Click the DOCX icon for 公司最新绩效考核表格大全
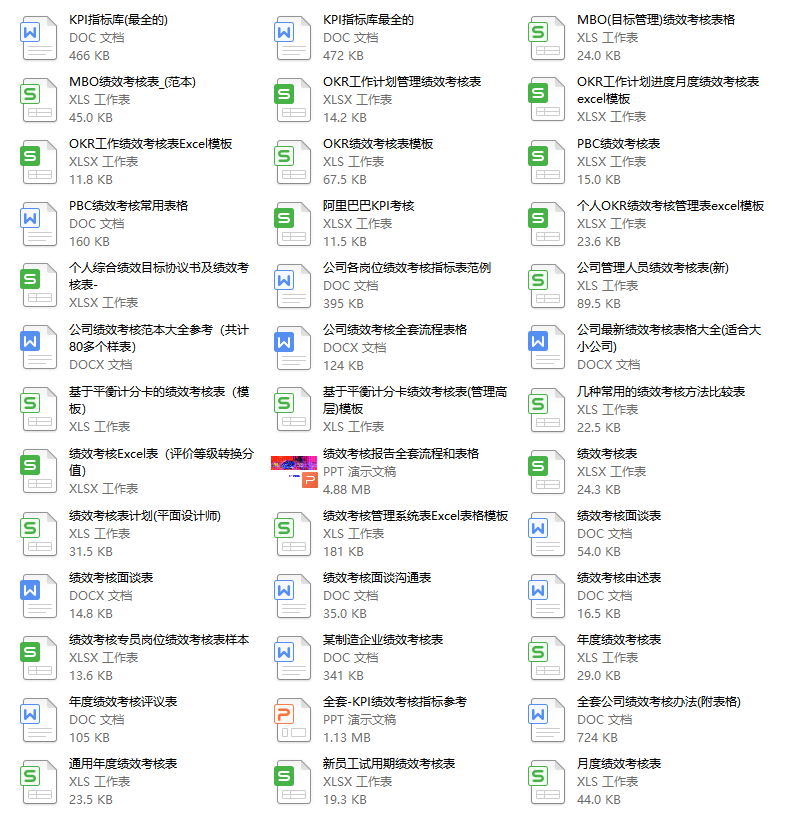Viewport: 793px width, 817px height. pos(547,348)
